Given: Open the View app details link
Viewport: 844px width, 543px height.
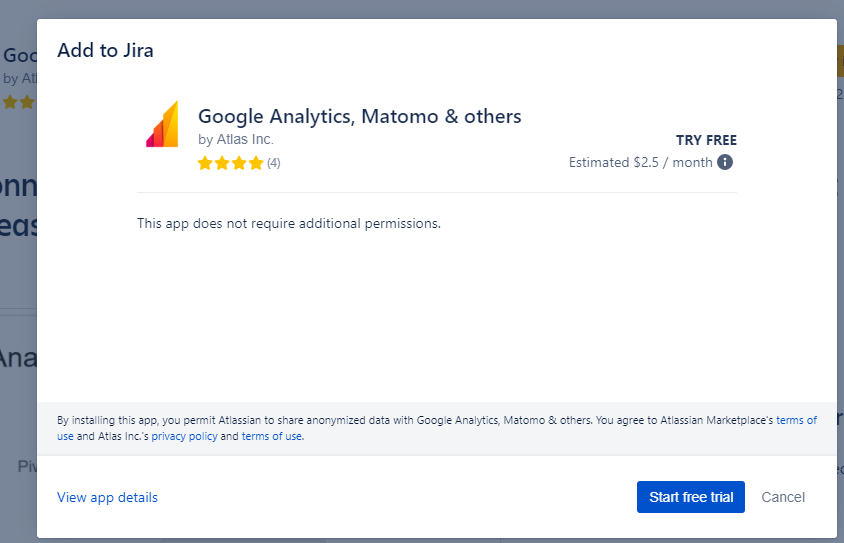Looking at the screenshot, I should pos(107,498).
